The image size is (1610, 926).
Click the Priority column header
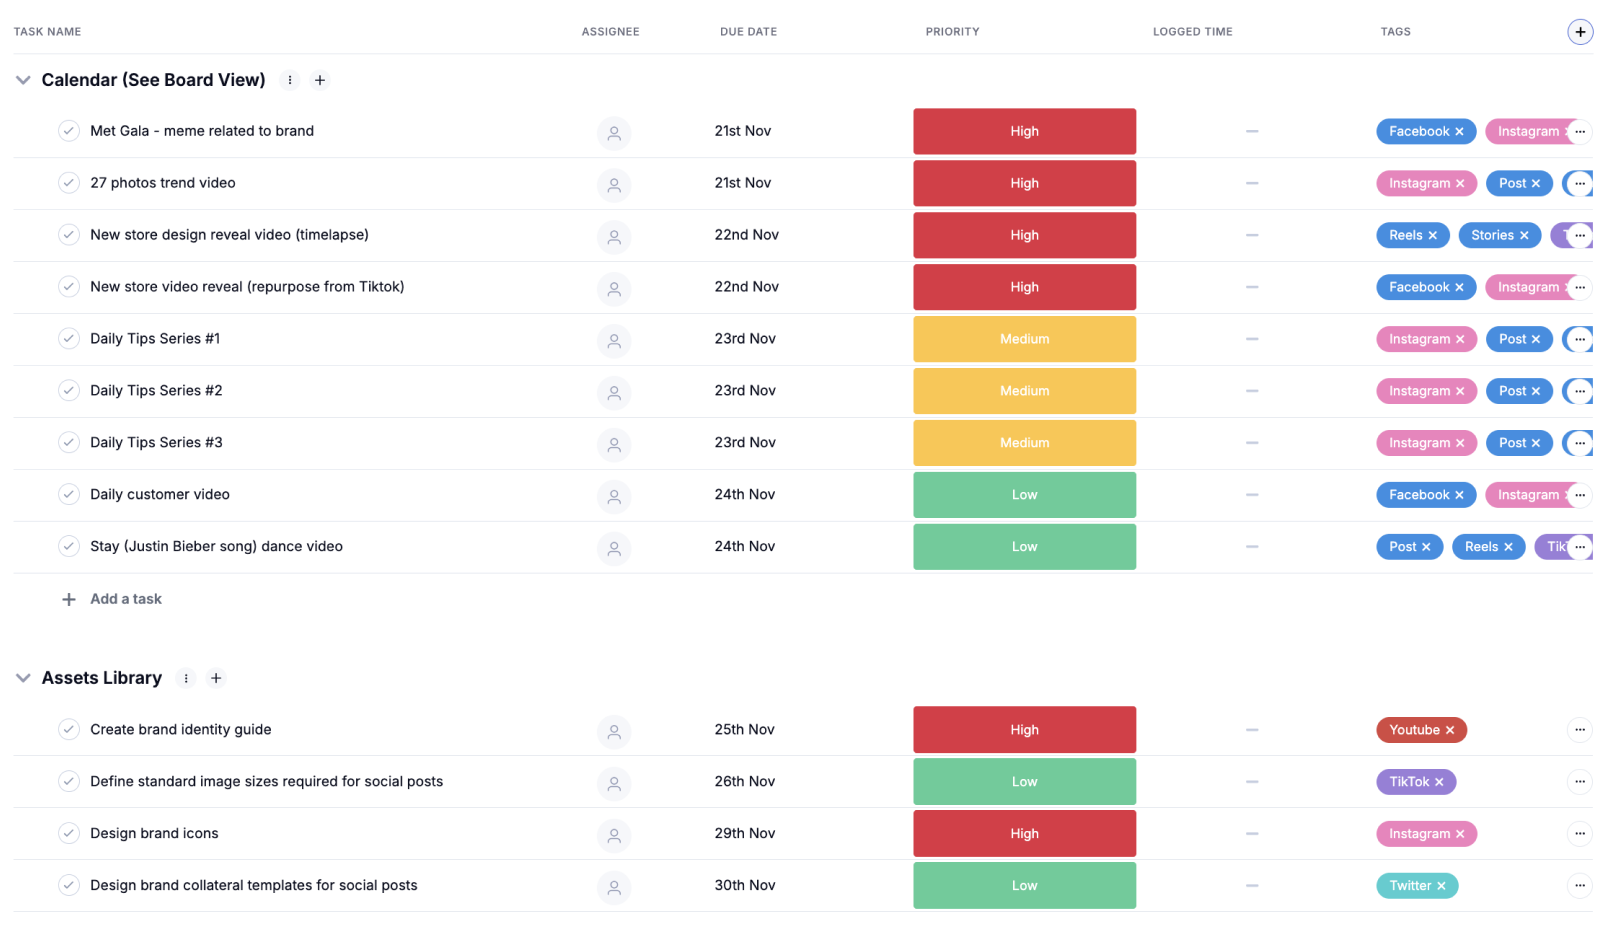[952, 32]
